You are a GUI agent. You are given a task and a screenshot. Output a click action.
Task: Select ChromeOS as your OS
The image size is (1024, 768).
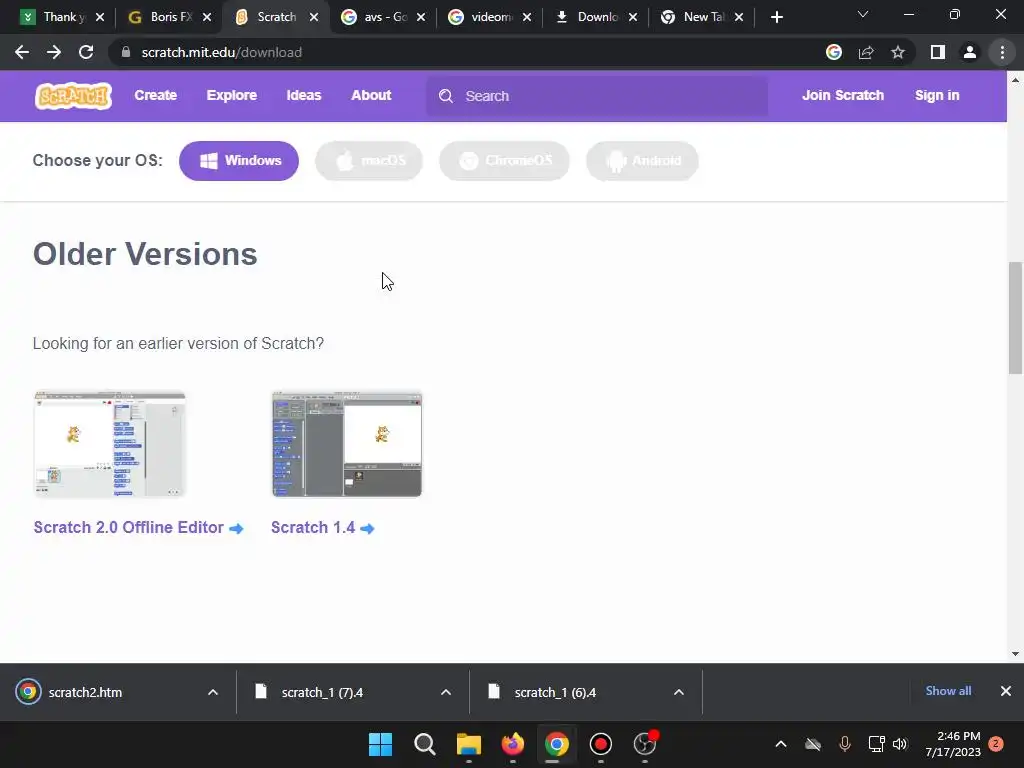tap(504, 161)
